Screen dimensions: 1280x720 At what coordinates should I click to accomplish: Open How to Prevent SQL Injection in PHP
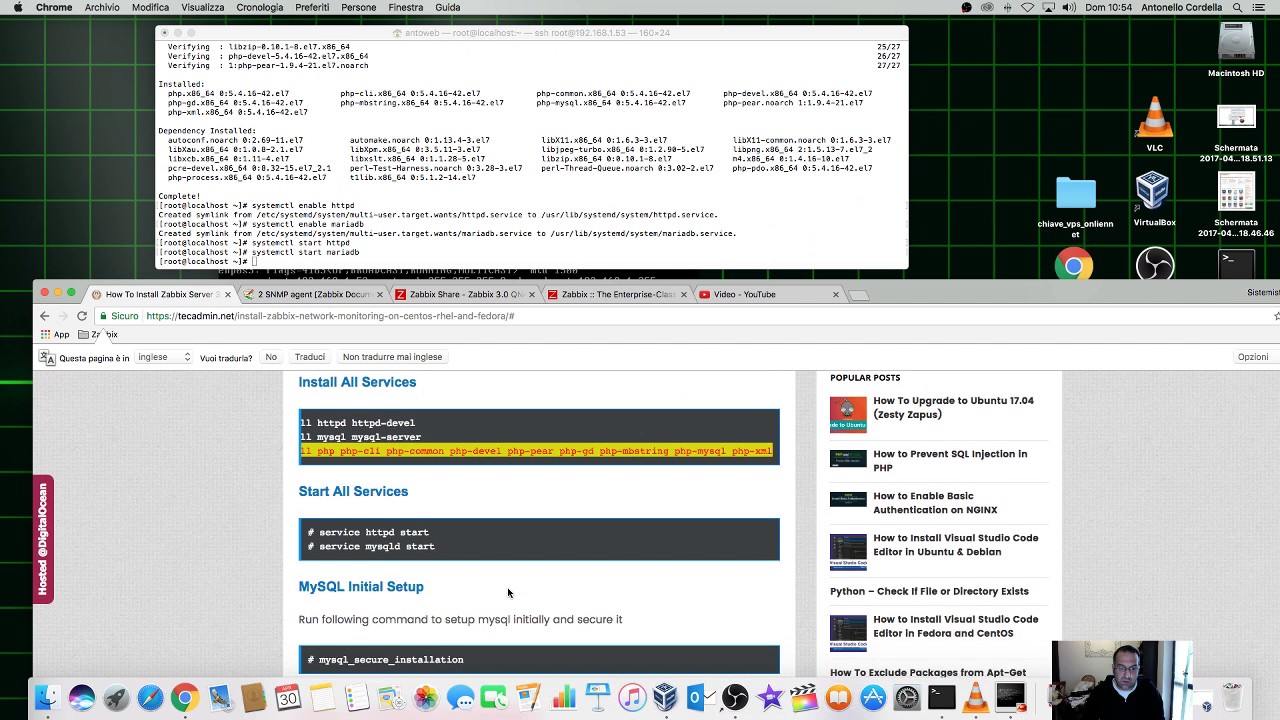point(950,461)
